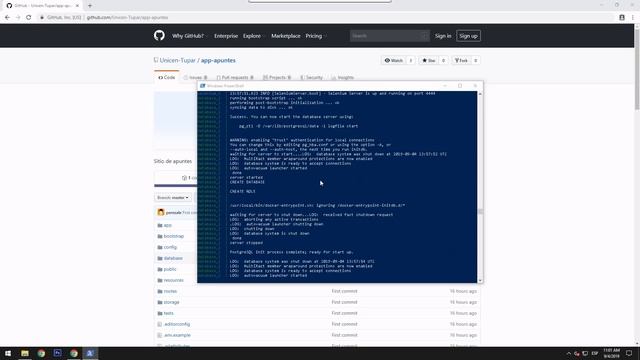The width and height of the screenshot is (640, 360).
Task: Click the site lock icon in address bar
Action: click(x=42, y=18)
